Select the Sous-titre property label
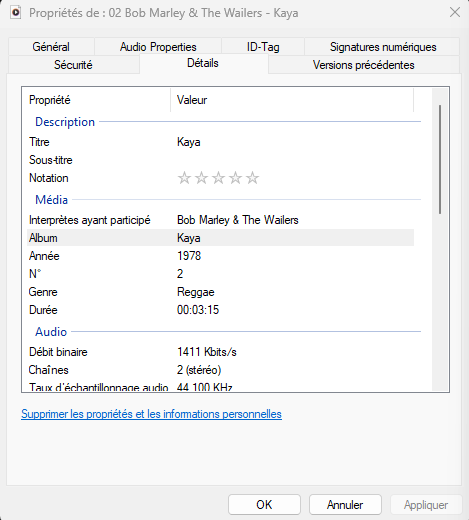The width and height of the screenshot is (469, 520). pos(51,160)
